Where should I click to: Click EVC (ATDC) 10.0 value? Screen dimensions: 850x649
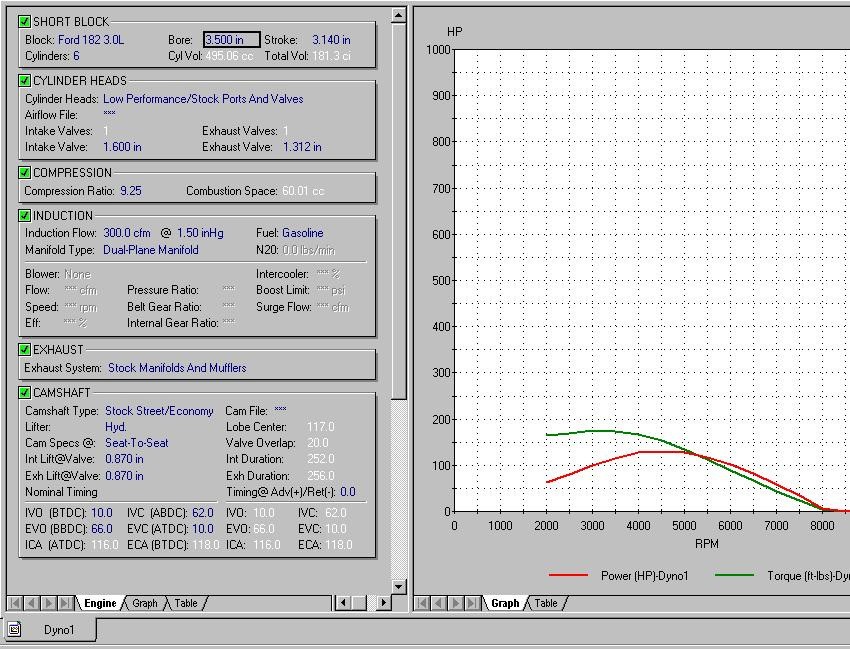click(x=203, y=529)
